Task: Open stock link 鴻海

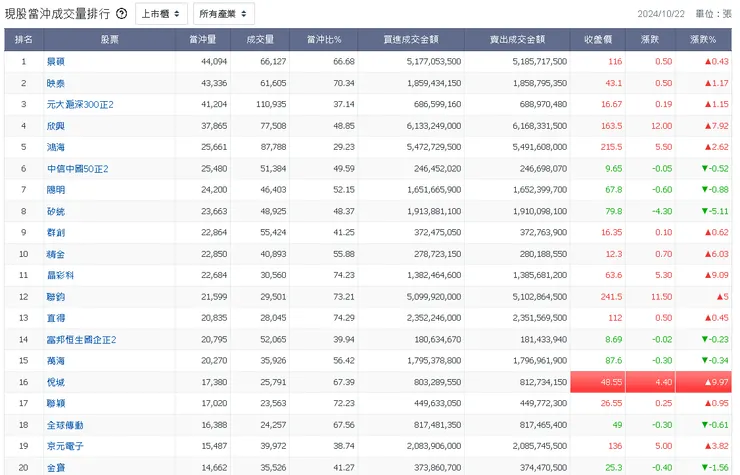Action: 56,147
